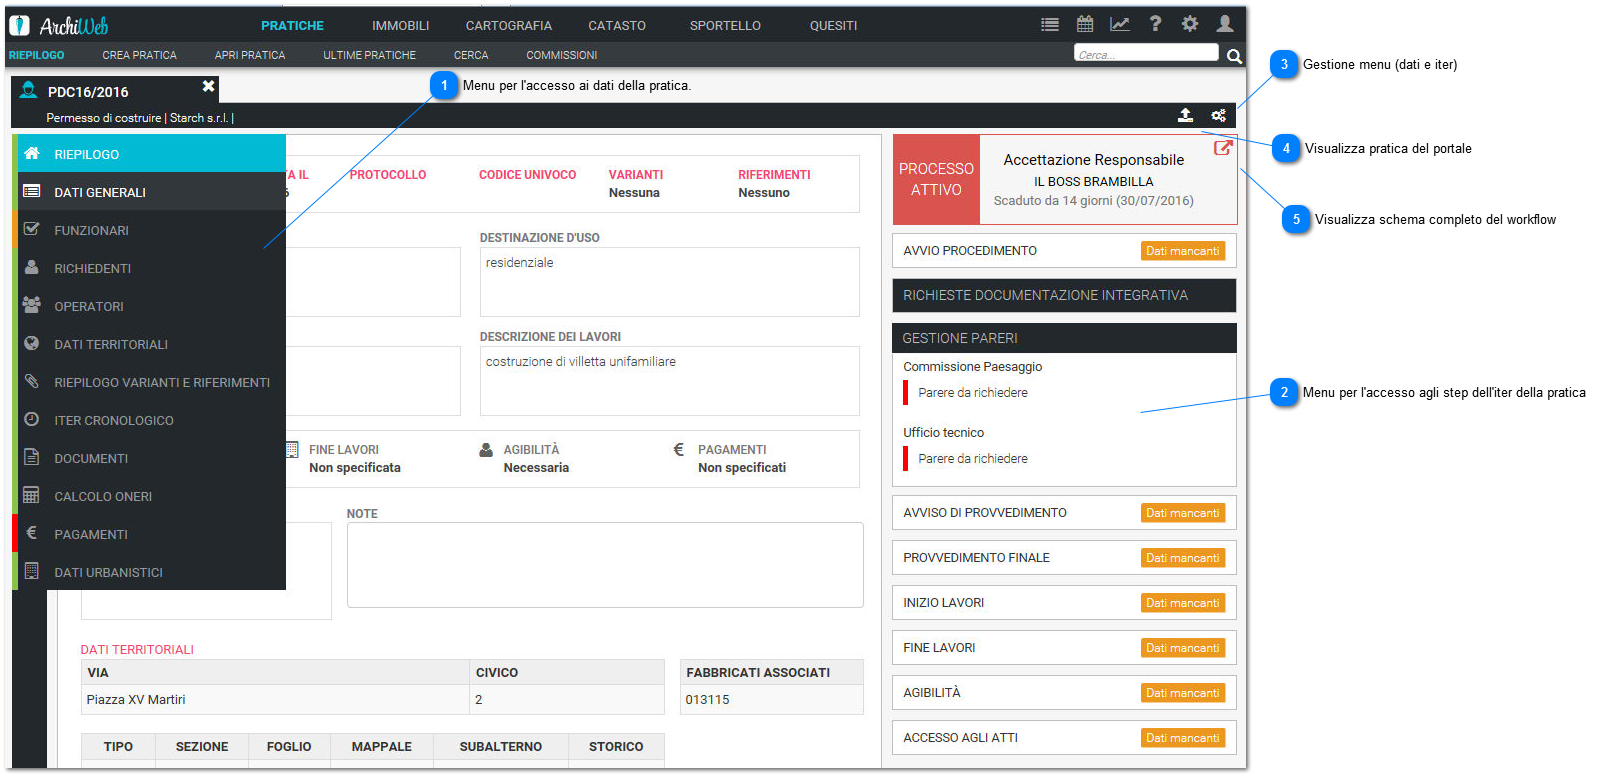
Task: Click Ufficio tecnico Parere da richiedere
Action: [x=972, y=459]
